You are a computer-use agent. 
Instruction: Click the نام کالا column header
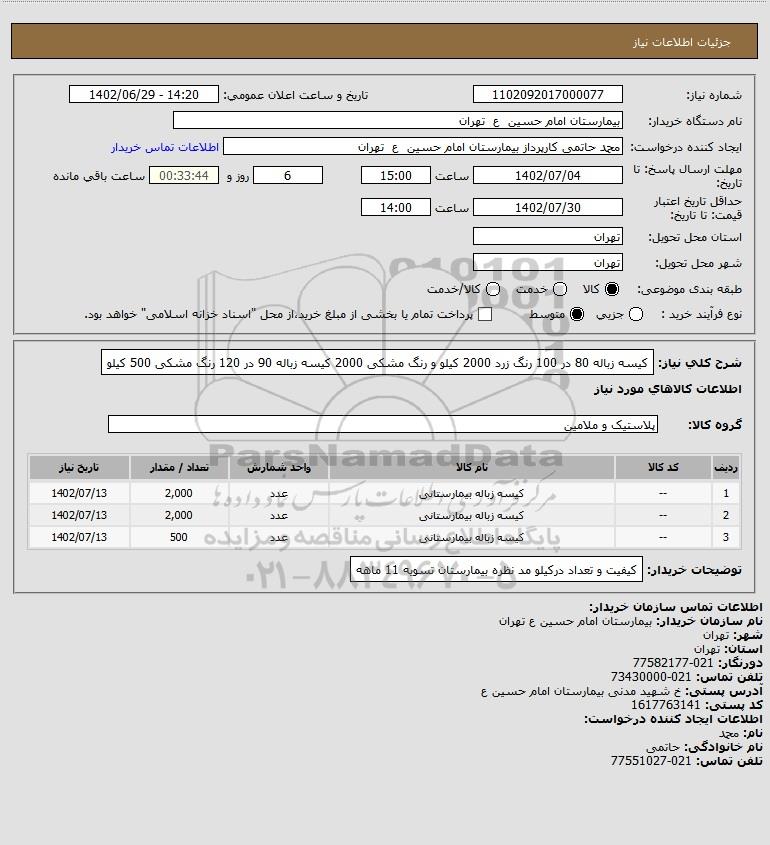point(471,467)
